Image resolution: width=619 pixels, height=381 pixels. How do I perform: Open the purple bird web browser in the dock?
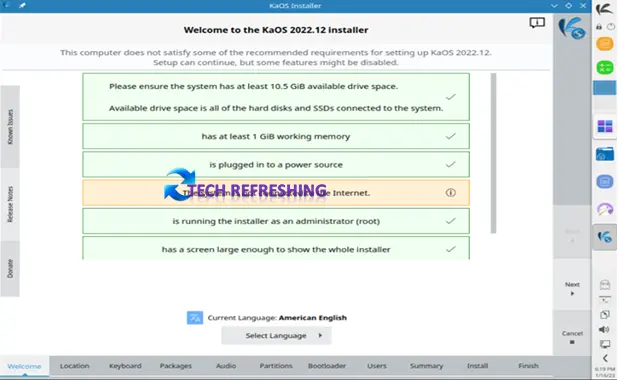click(604, 209)
